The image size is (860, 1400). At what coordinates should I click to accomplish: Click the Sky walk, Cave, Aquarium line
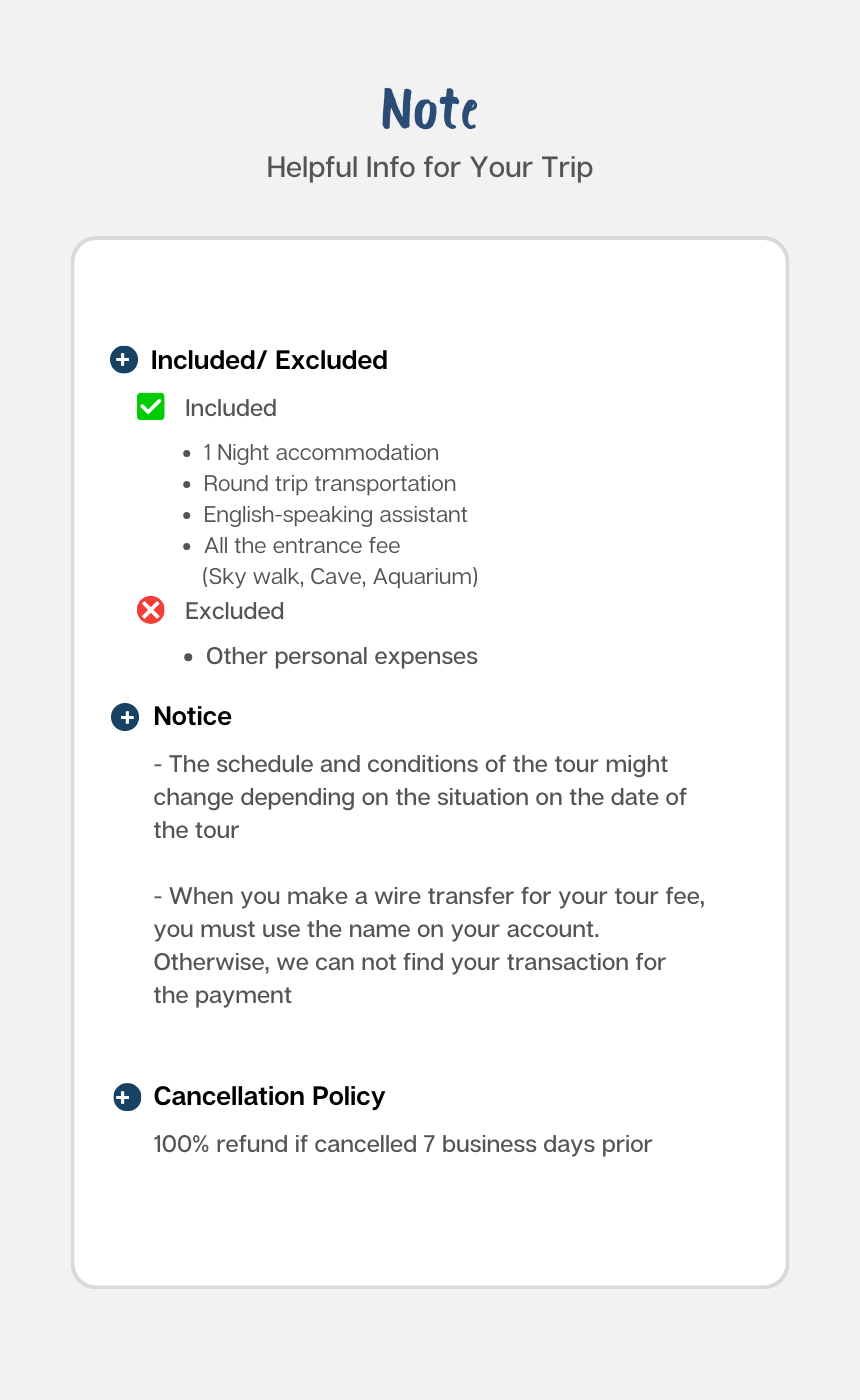(340, 577)
